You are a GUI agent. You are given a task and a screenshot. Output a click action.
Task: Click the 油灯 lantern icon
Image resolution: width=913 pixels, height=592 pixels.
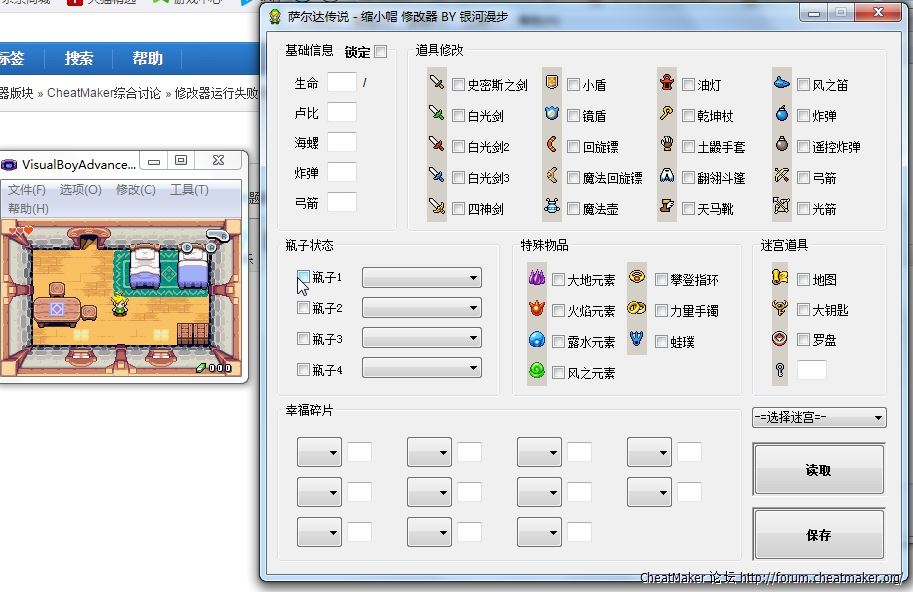(x=666, y=83)
